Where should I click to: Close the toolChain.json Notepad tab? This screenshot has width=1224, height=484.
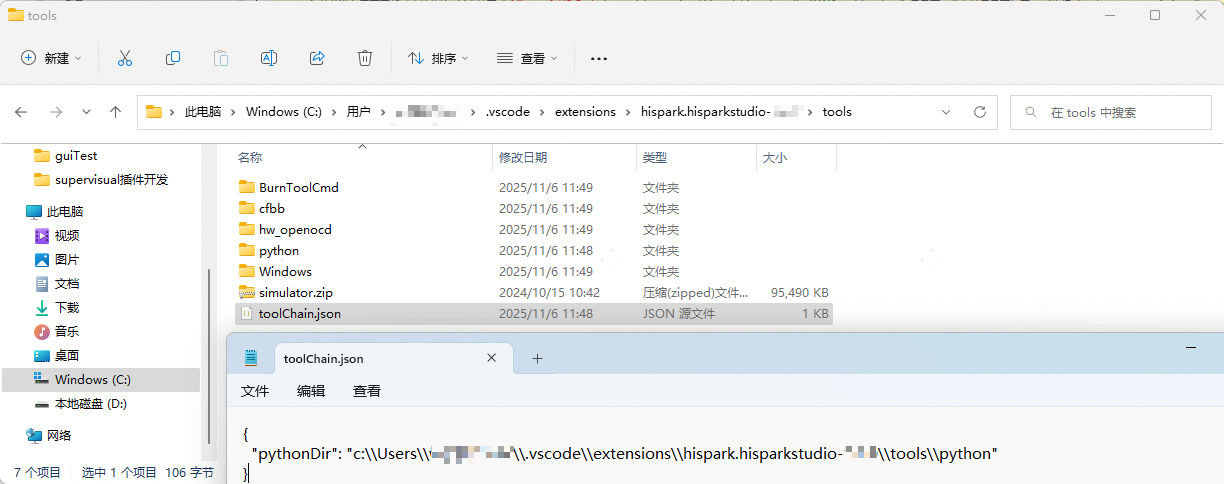click(x=491, y=358)
